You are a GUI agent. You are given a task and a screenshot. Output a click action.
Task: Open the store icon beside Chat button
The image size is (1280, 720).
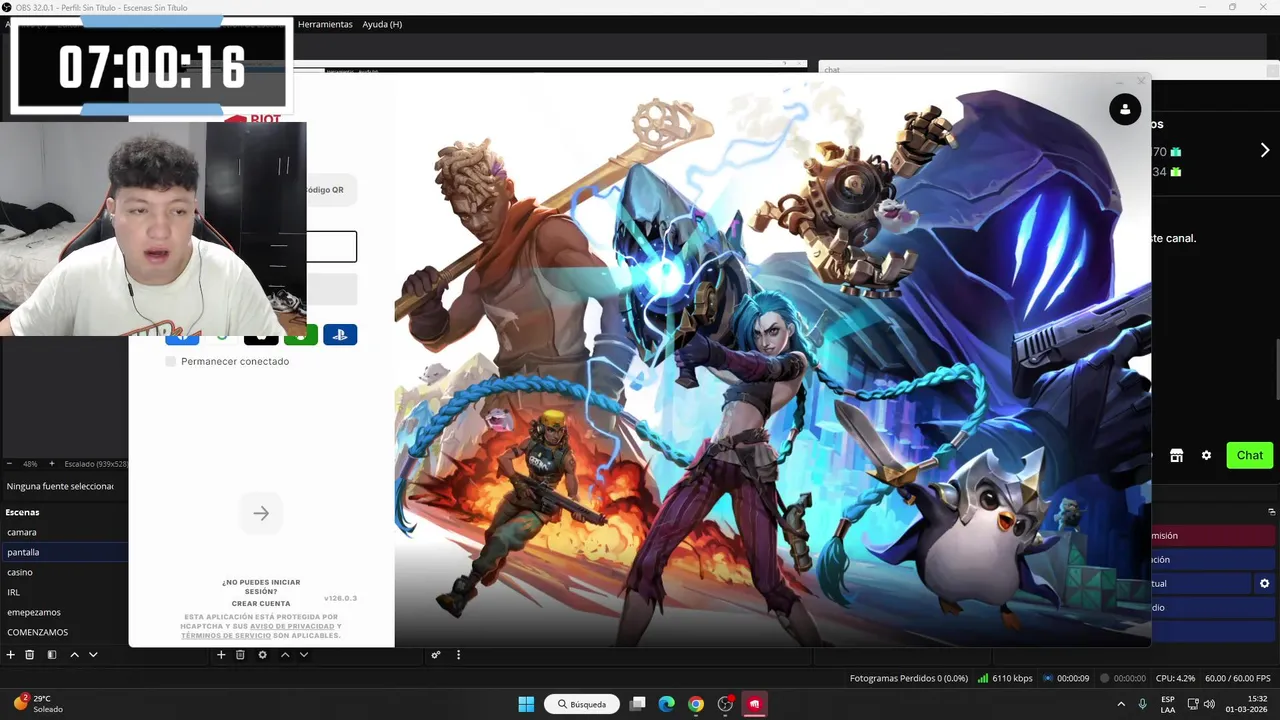[x=1176, y=455]
